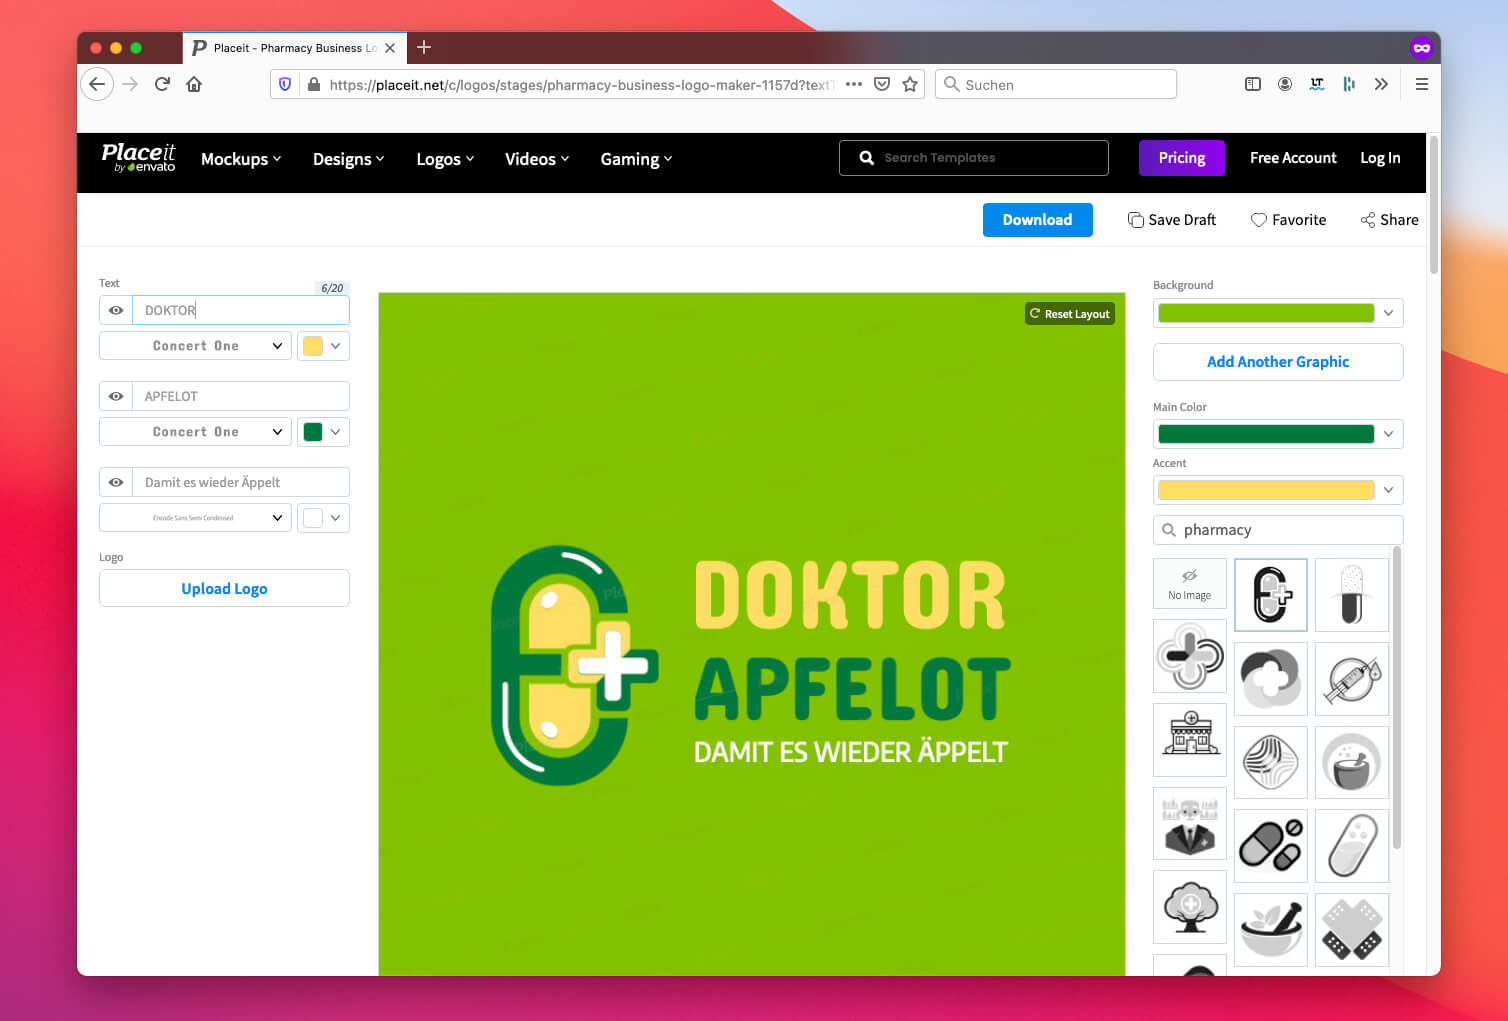Open the Gaming menu

(635, 159)
